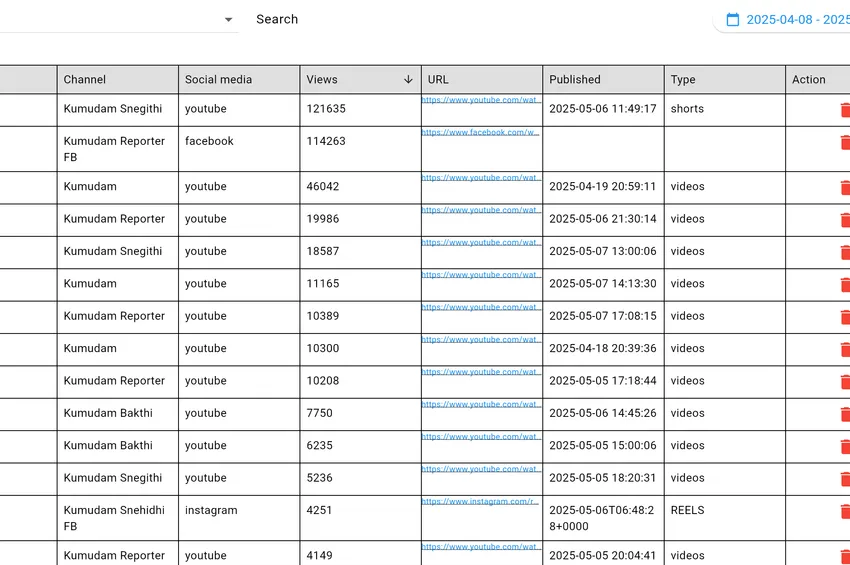
Task: Open the Facebook URL link
Action: pos(480,132)
